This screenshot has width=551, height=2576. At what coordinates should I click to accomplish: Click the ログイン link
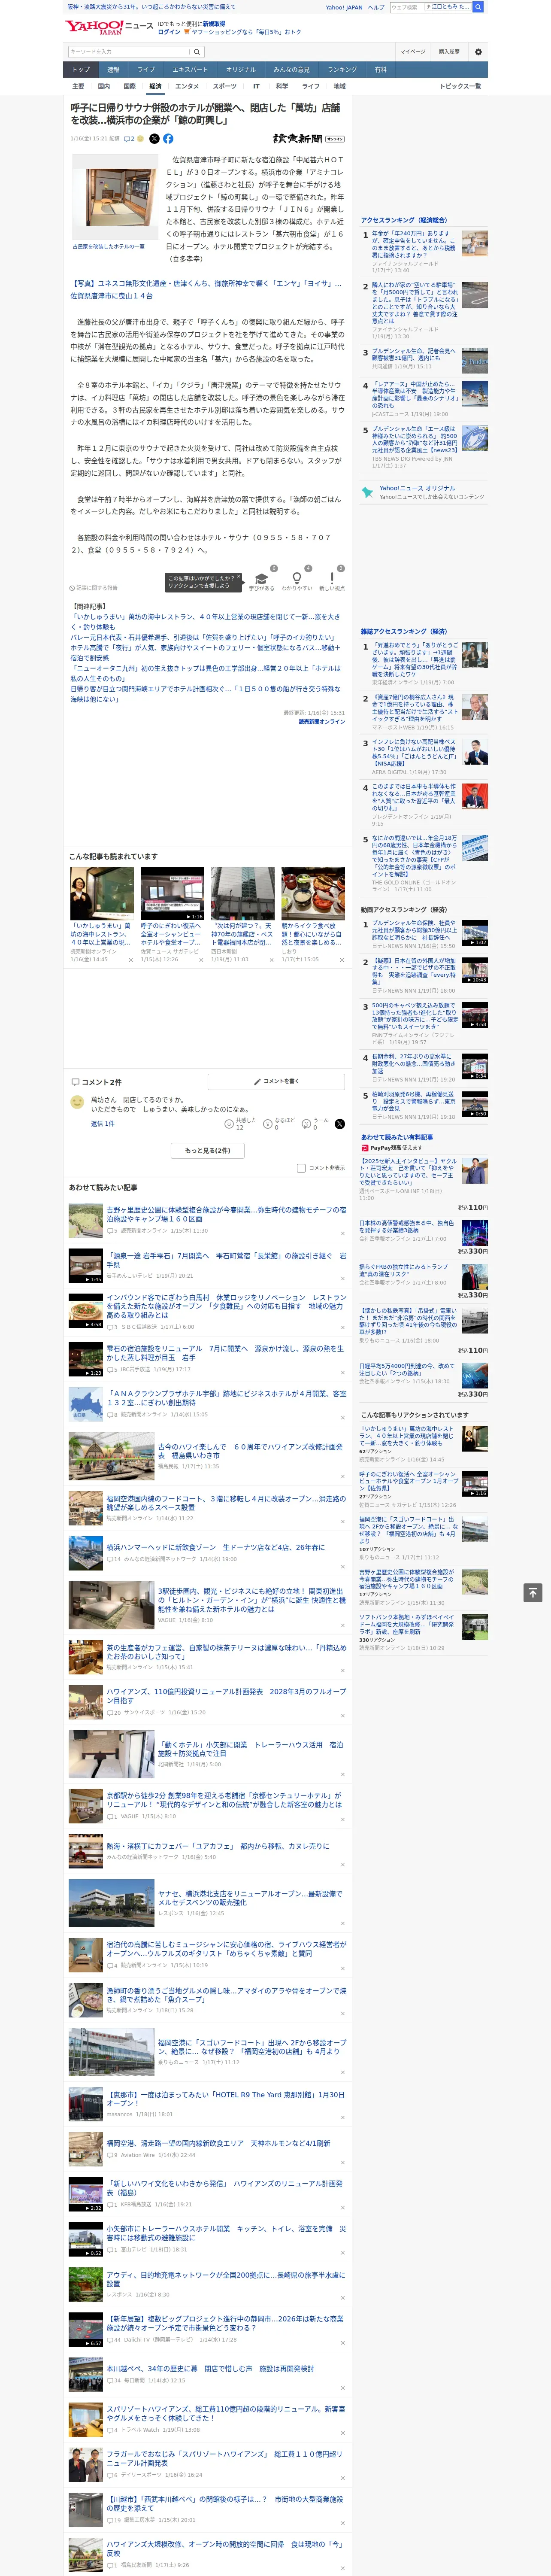(x=169, y=32)
